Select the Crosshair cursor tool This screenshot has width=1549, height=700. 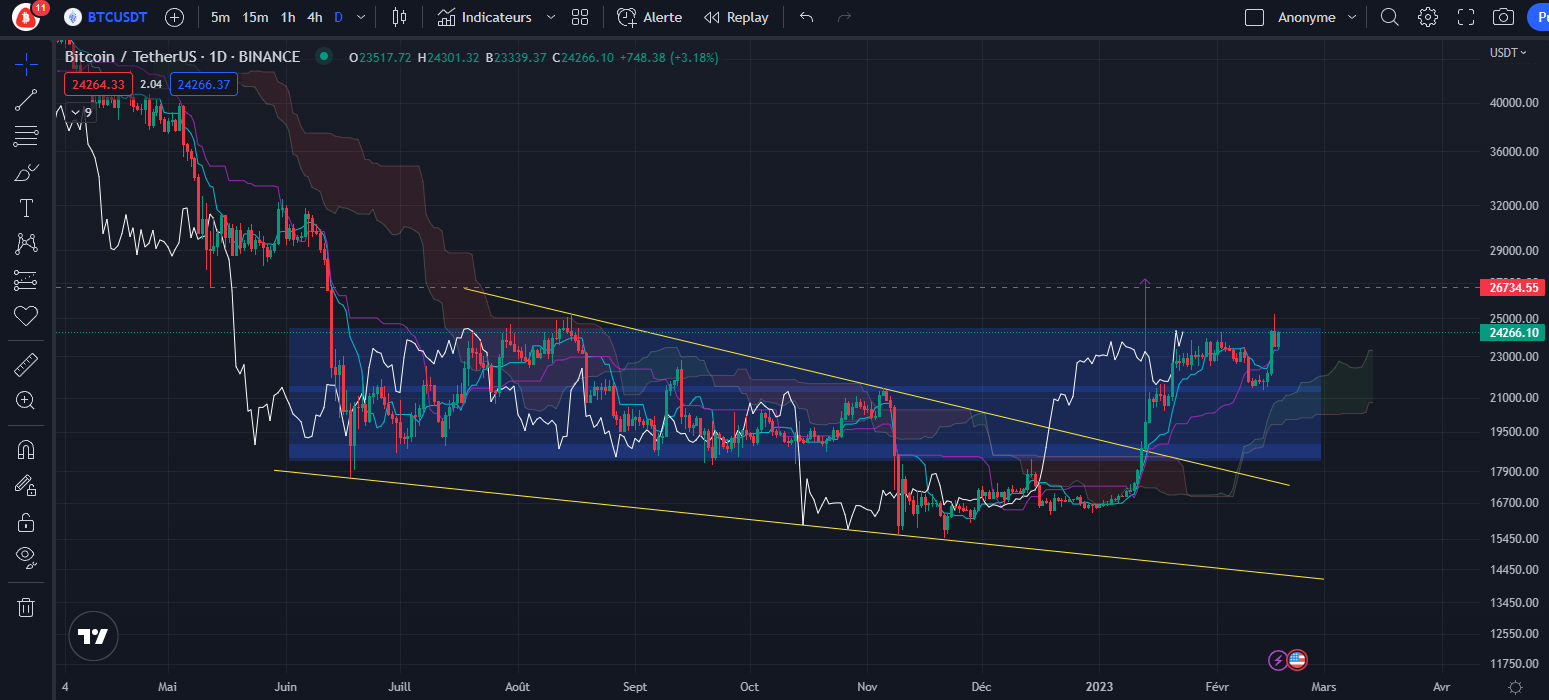(x=26, y=63)
